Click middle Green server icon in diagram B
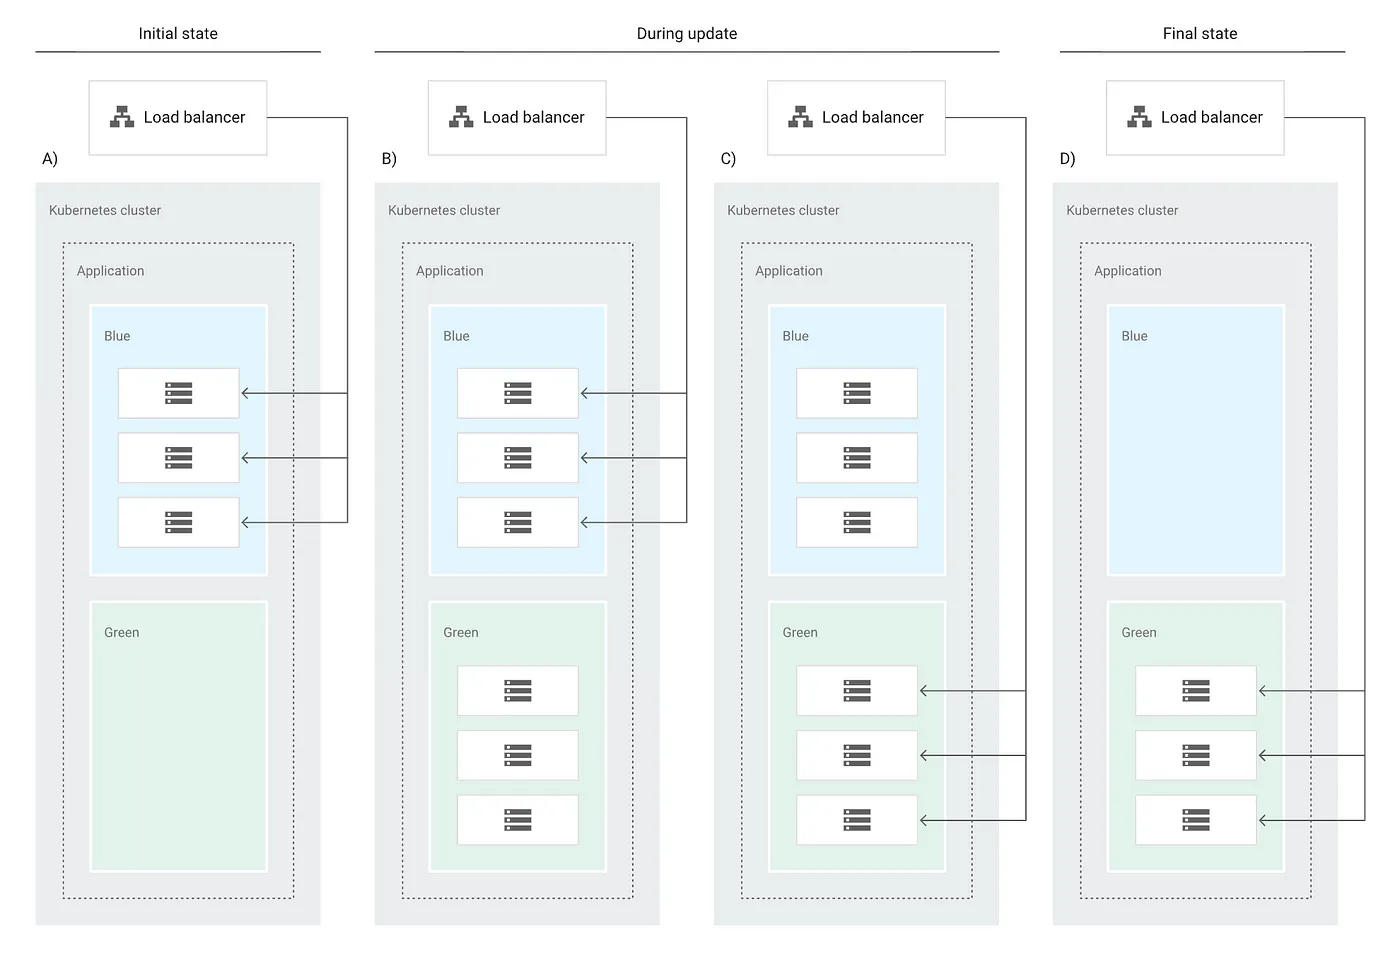The width and height of the screenshot is (1400, 955). [518, 755]
